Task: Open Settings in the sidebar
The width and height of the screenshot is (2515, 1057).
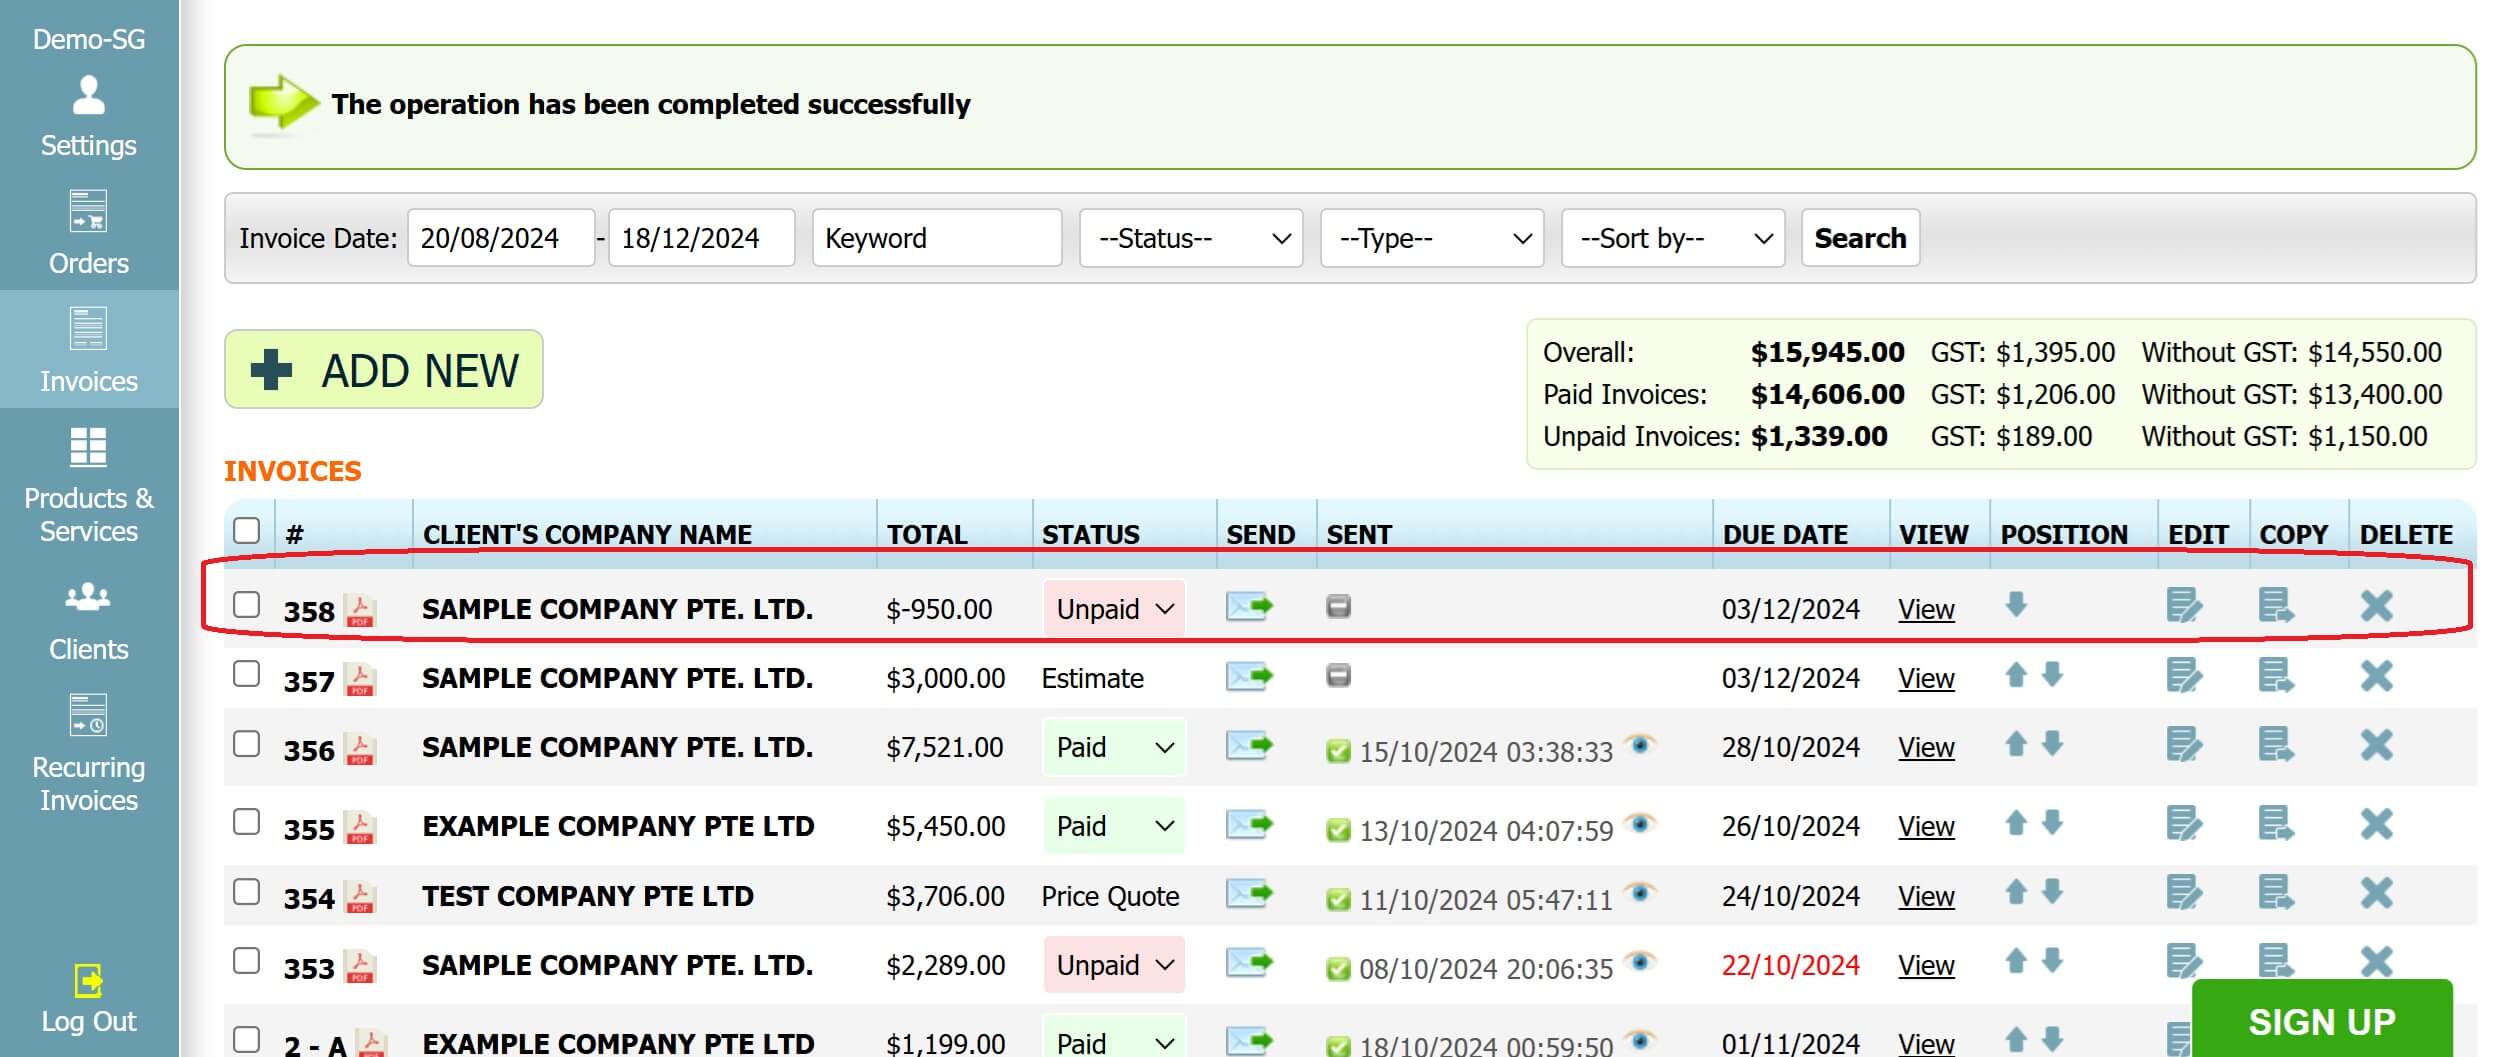Action: 89,117
